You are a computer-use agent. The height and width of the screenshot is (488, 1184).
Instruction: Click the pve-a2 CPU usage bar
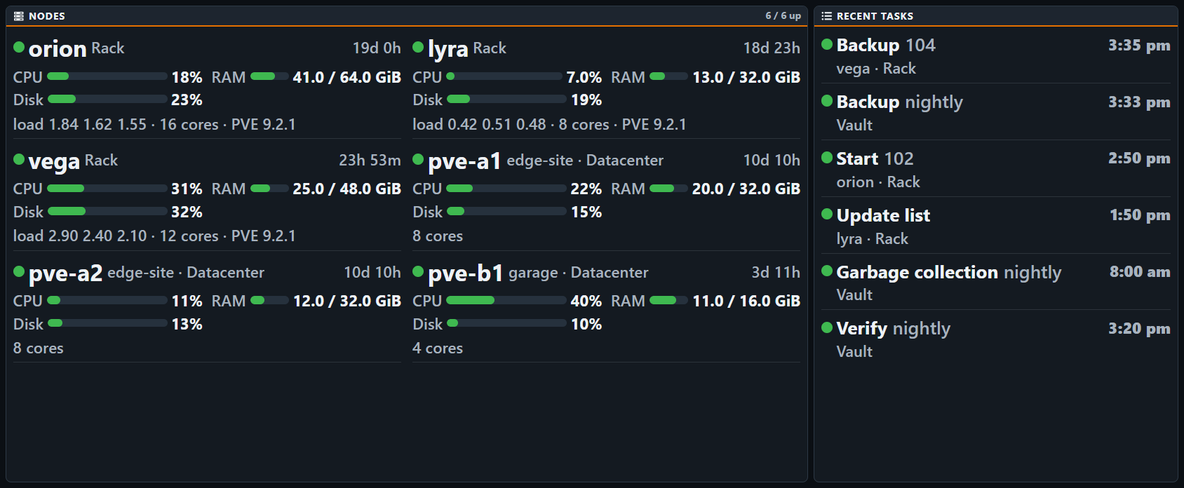107,300
